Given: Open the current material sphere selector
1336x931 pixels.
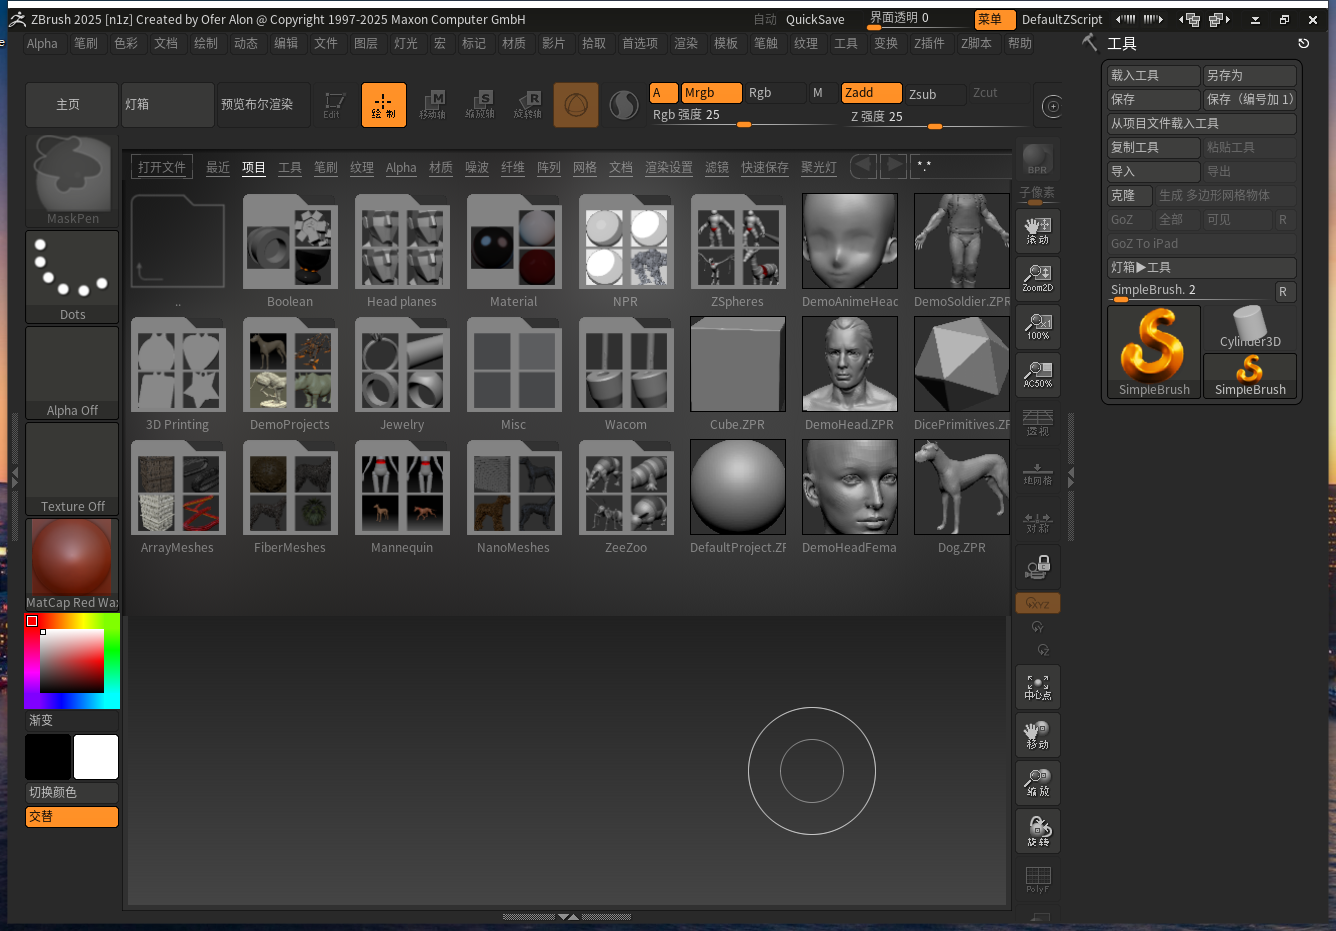Looking at the screenshot, I should [x=624, y=103].
